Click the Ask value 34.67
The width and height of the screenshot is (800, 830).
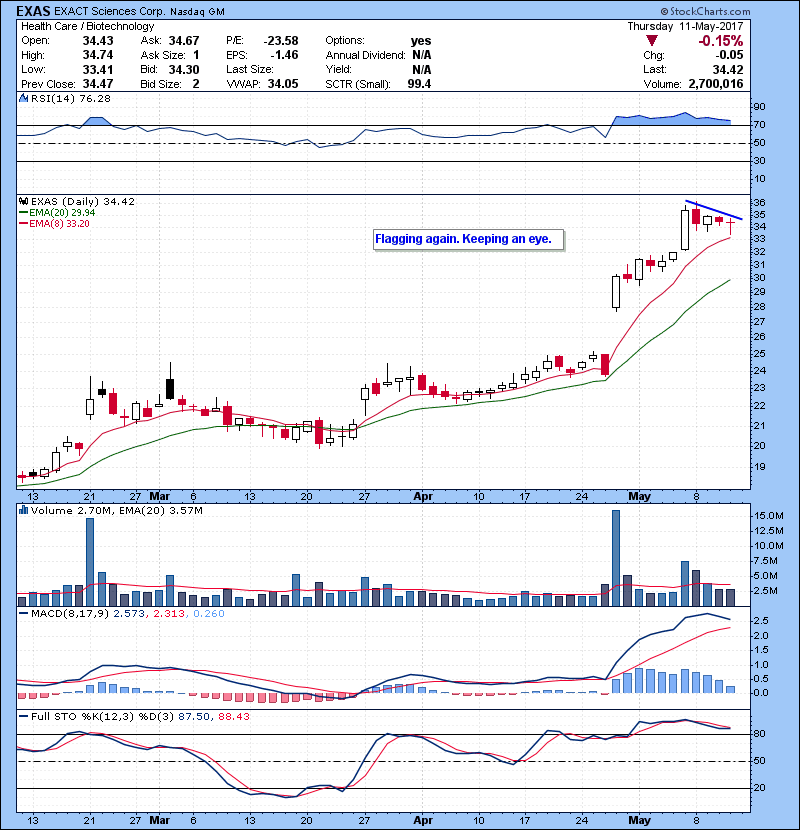point(184,41)
